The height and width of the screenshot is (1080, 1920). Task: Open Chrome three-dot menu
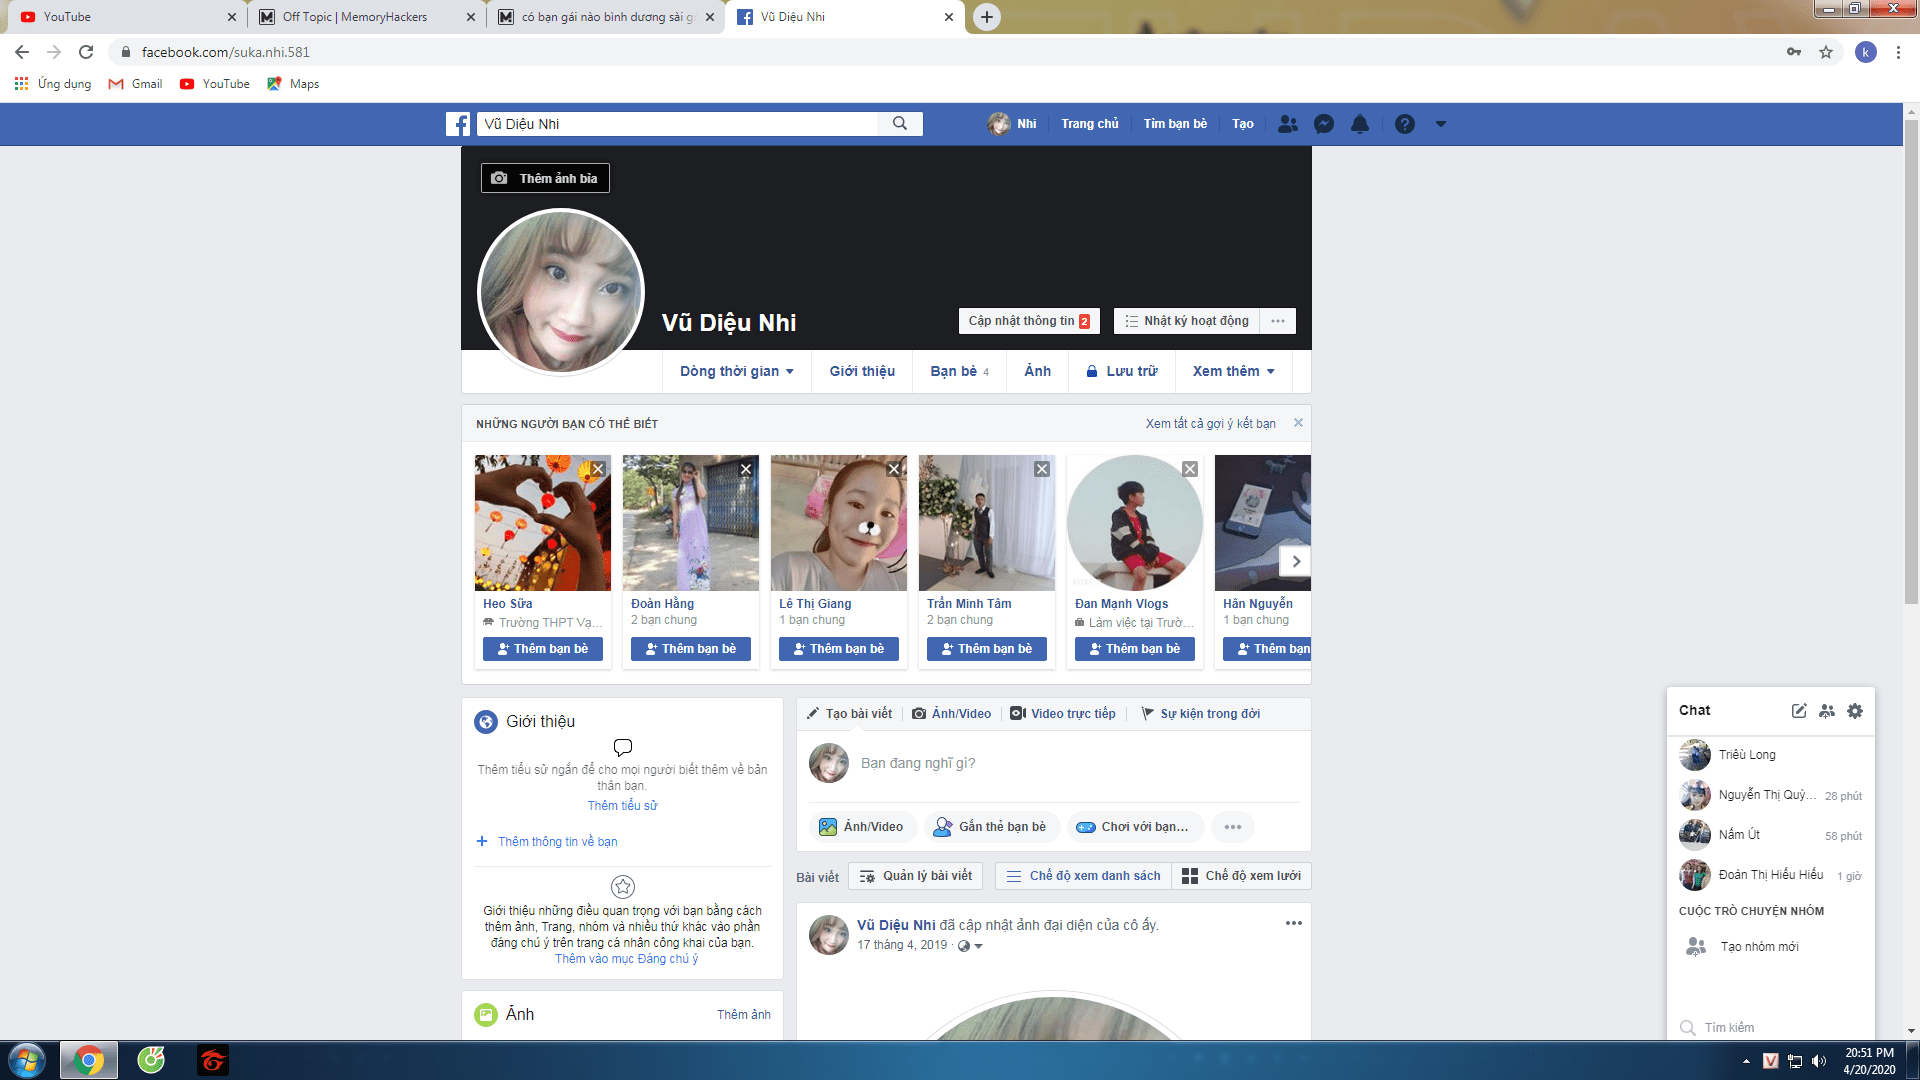[x=1898, y=52]
